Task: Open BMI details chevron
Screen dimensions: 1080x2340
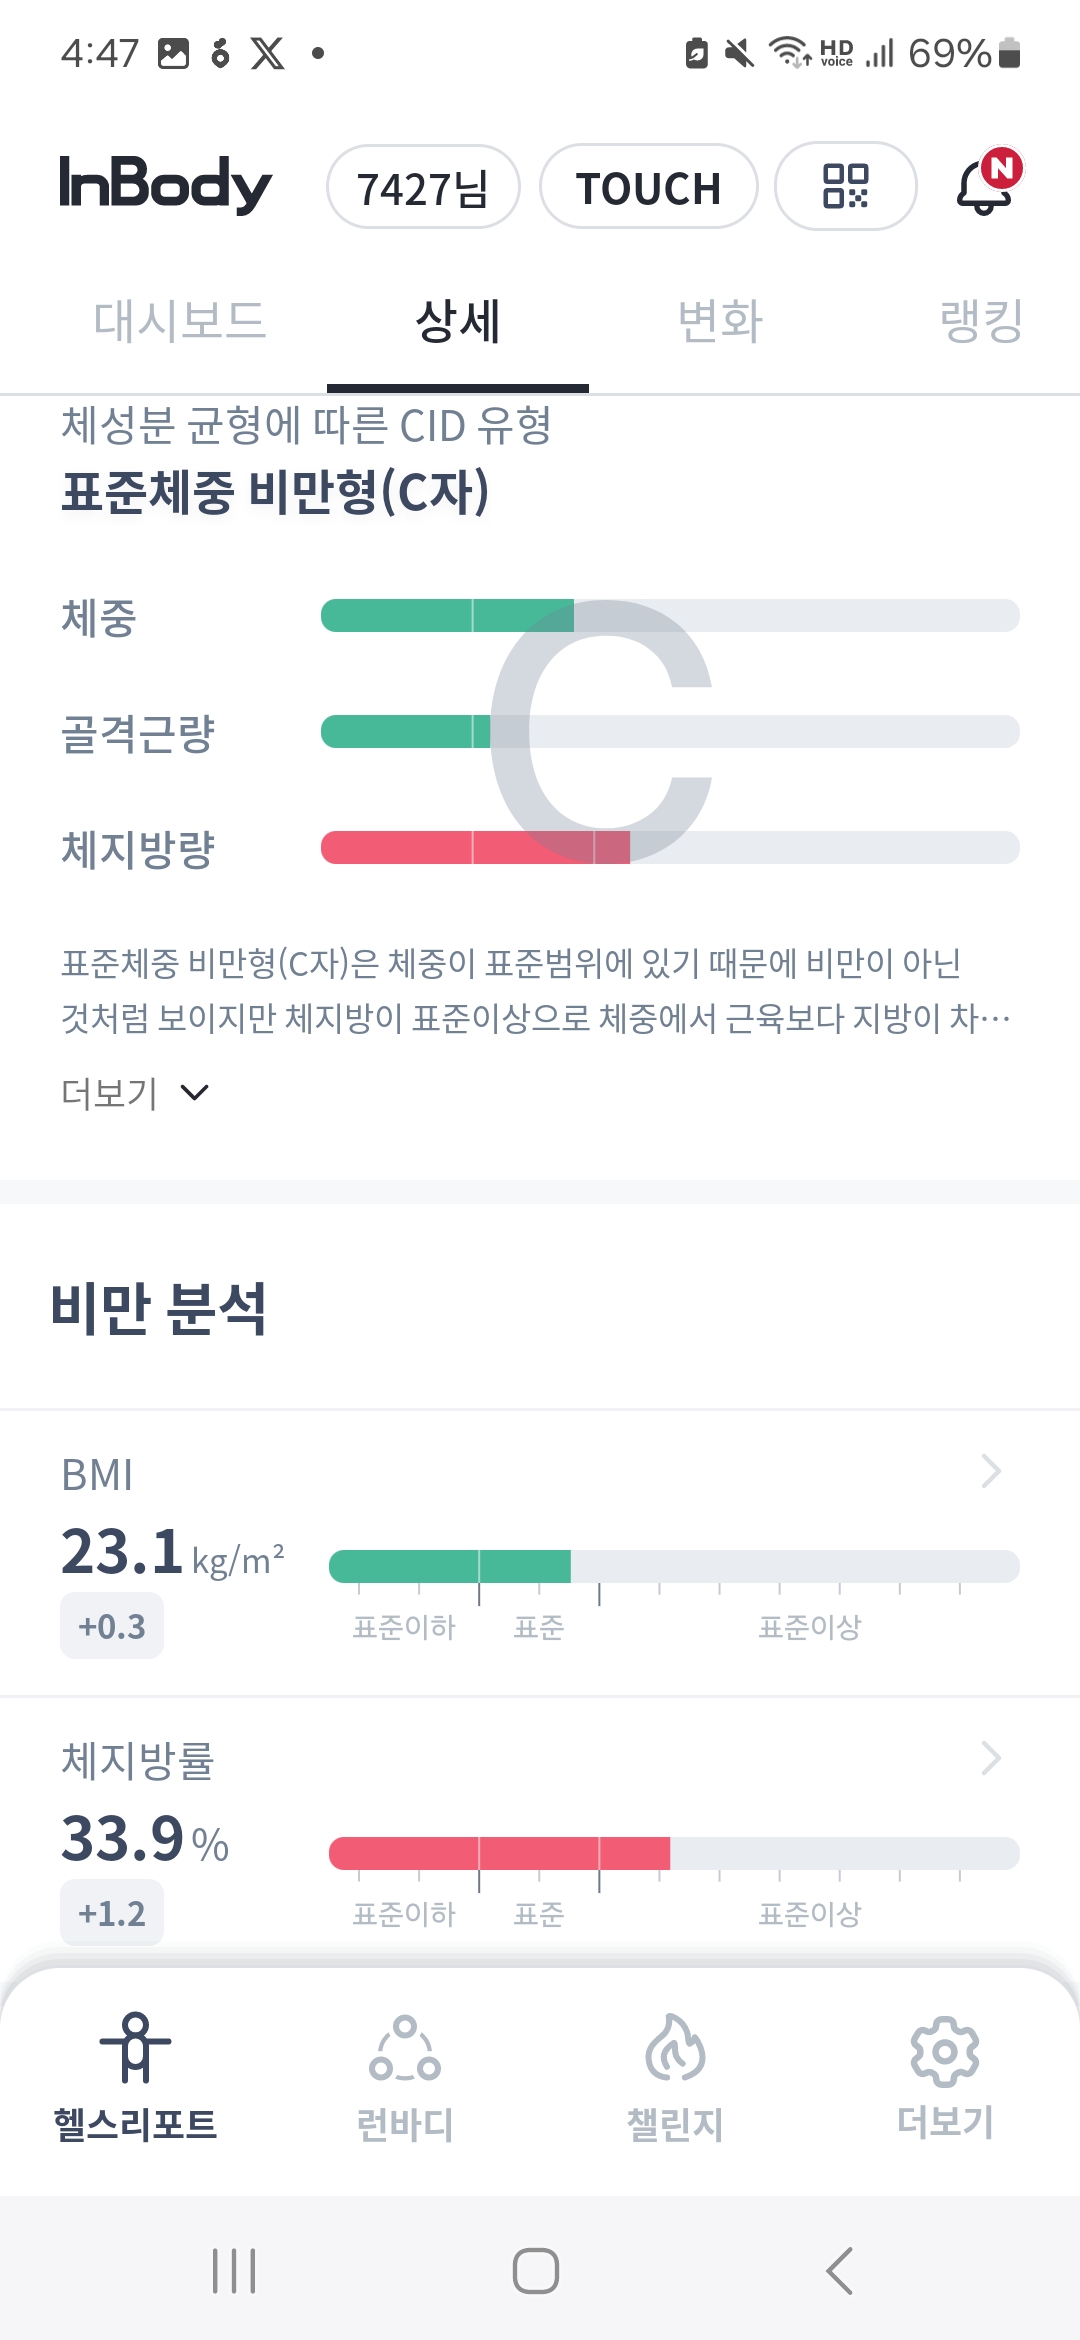Action: (x=990, y=1471)
